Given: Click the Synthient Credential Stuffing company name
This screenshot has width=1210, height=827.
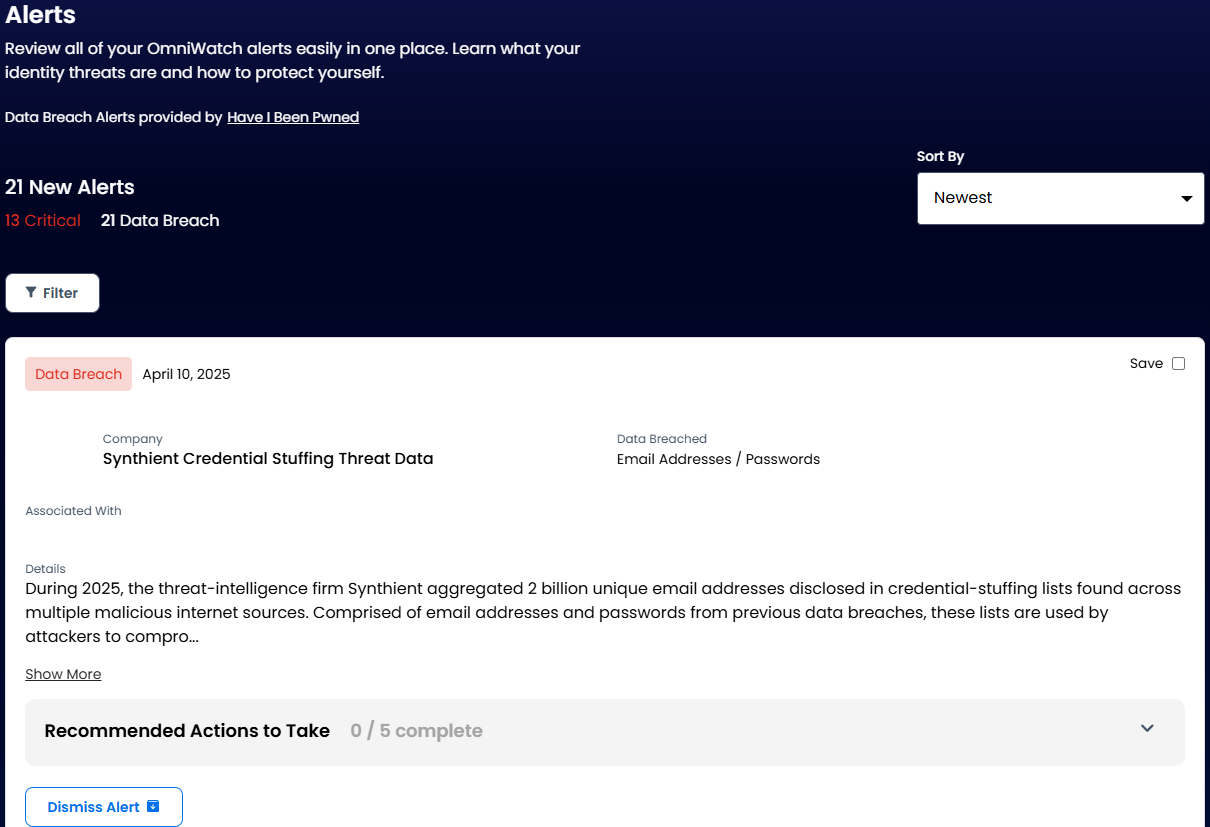Looking at the screenshot, I should (x=268, y=458).
